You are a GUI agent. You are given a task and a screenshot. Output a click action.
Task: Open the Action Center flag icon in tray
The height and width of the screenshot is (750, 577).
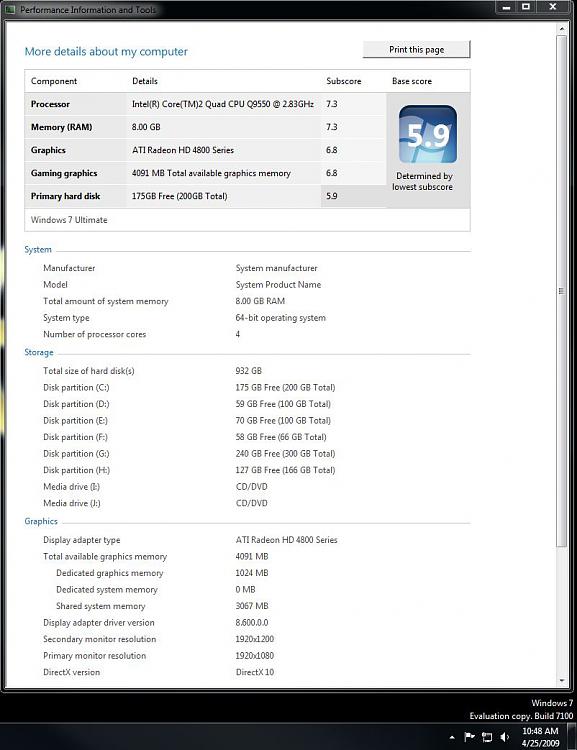[470, 737]
